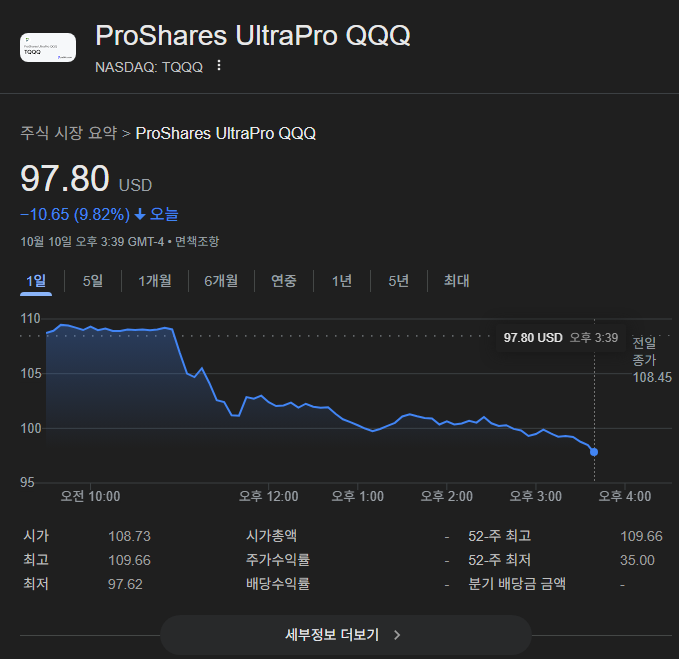Switch to the 1개월 chart tab

(x=155, y=281)
